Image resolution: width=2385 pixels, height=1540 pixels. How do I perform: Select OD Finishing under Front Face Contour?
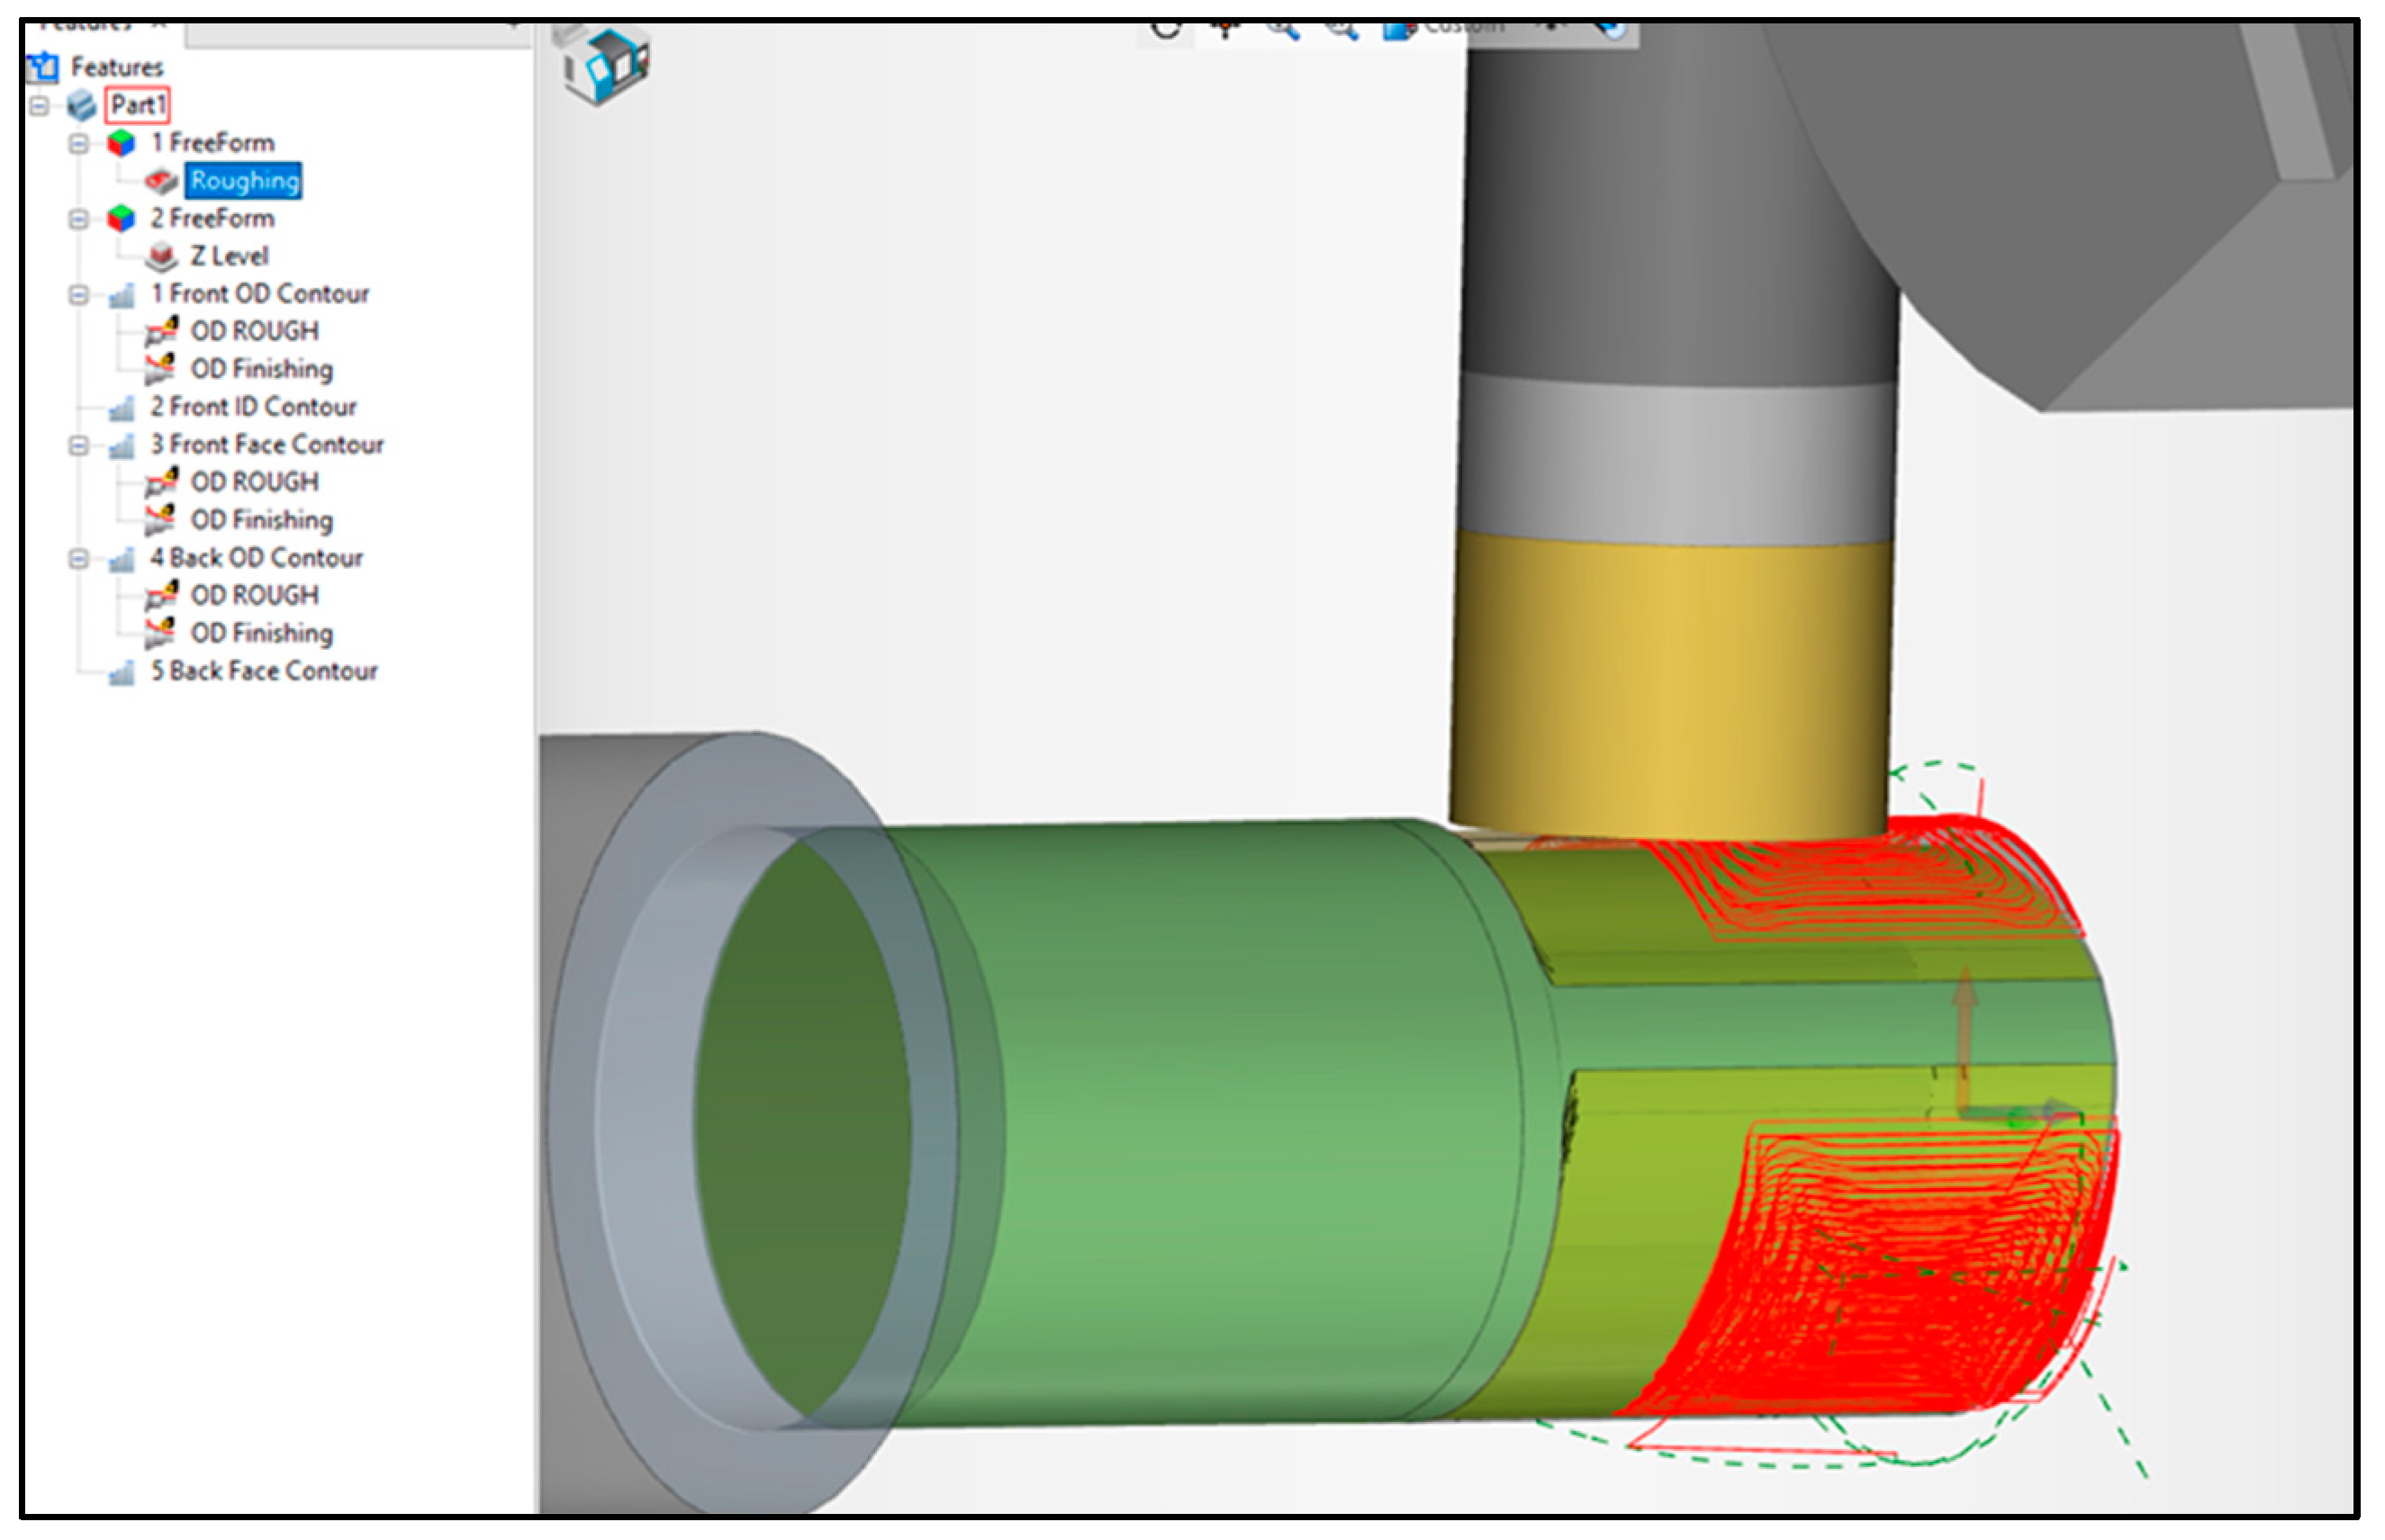(x=261, y=520)
